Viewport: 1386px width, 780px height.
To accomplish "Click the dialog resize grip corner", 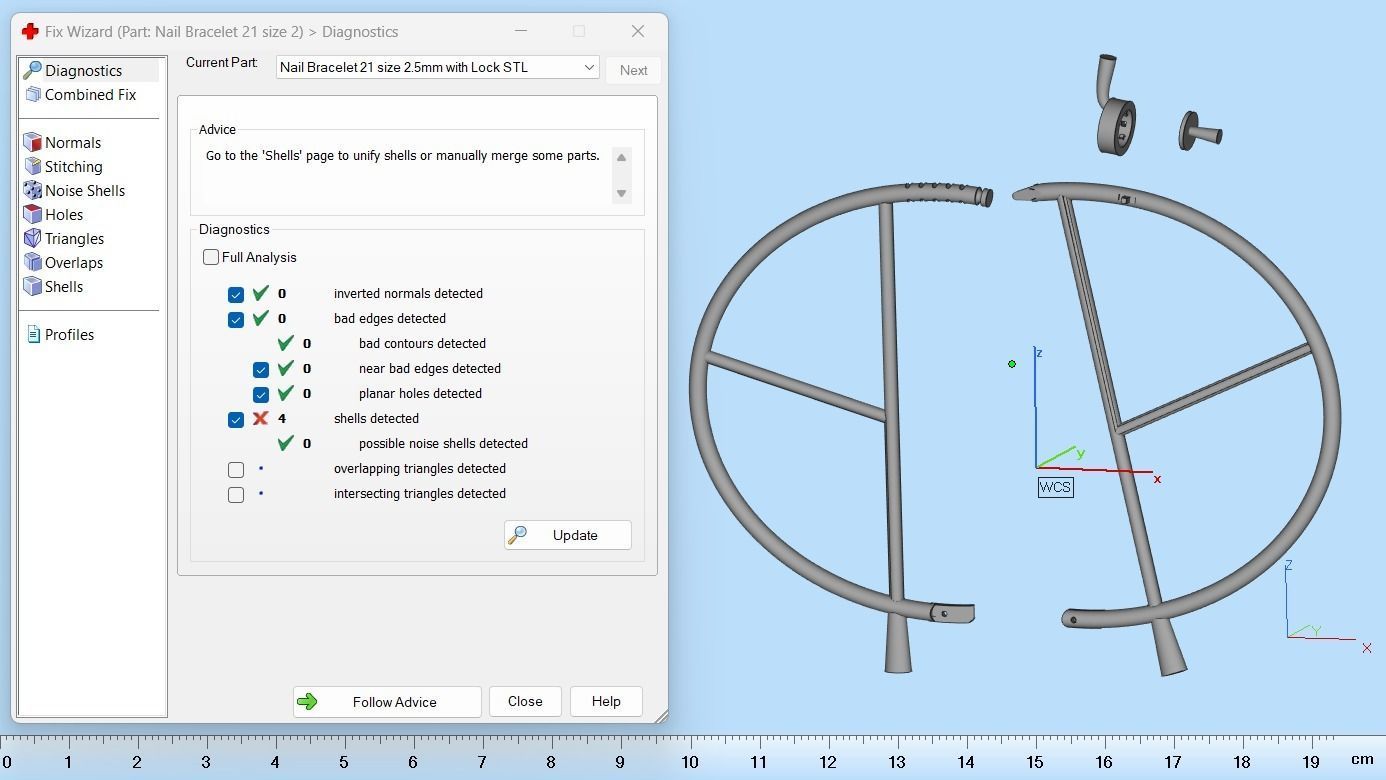I will (661, 716).
